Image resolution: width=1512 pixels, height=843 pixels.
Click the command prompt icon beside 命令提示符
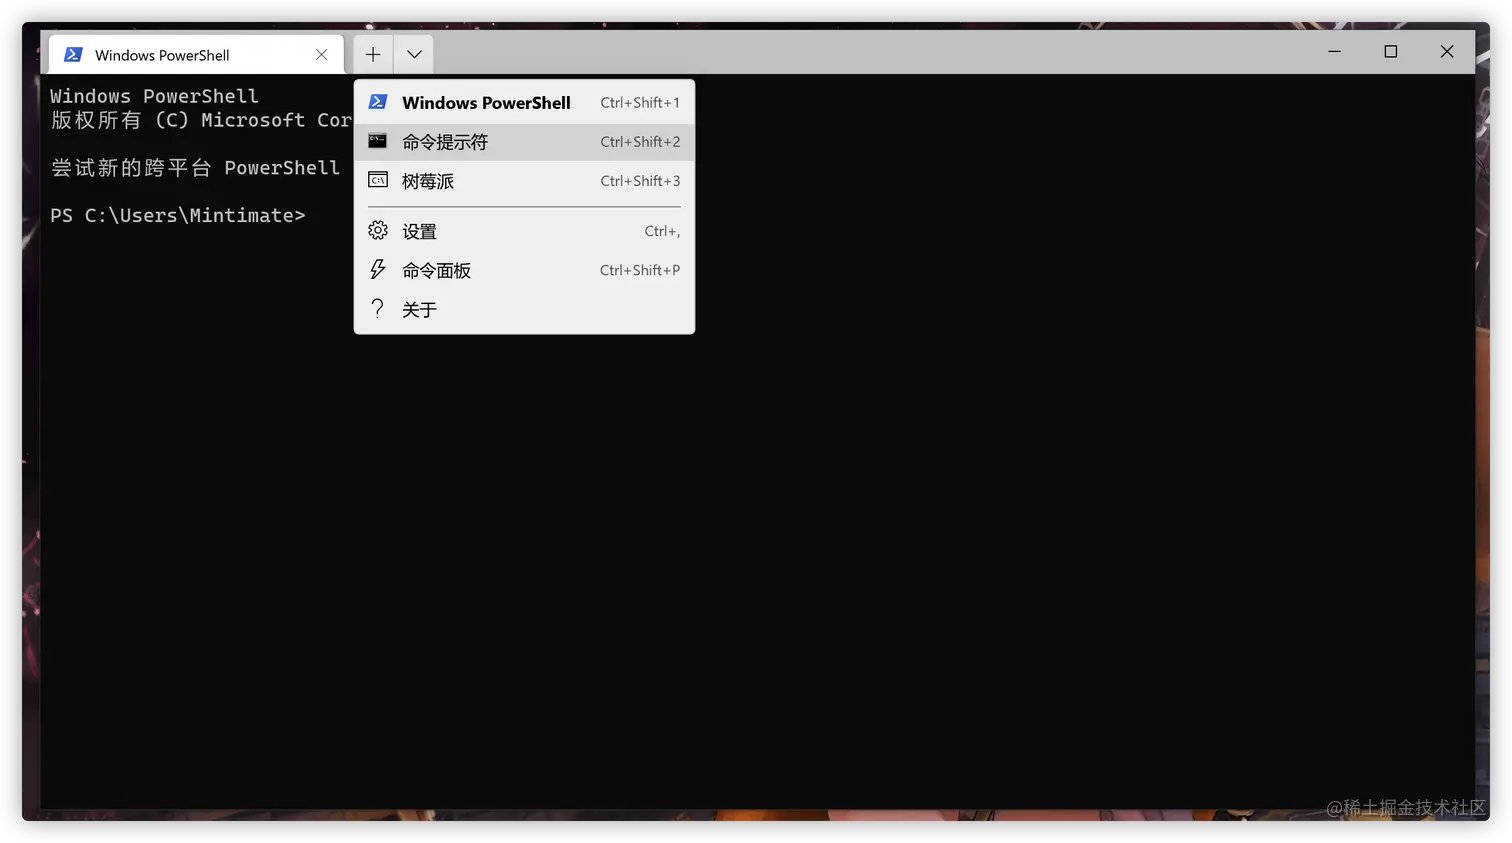tap(378, 141)
